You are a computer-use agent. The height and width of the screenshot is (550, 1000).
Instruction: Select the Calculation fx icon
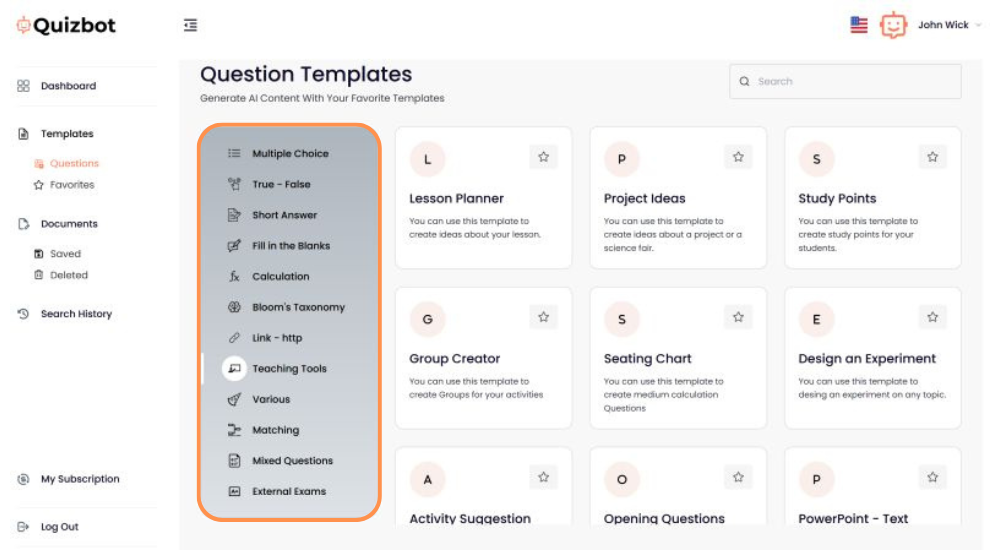[x=234, y=276]
